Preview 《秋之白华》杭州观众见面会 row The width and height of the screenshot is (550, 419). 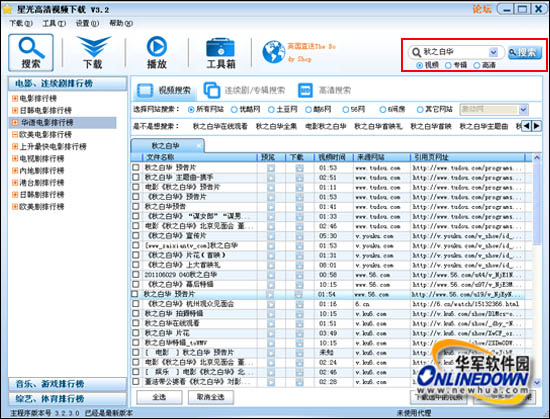pyautogui.click(x=271, y=304)
